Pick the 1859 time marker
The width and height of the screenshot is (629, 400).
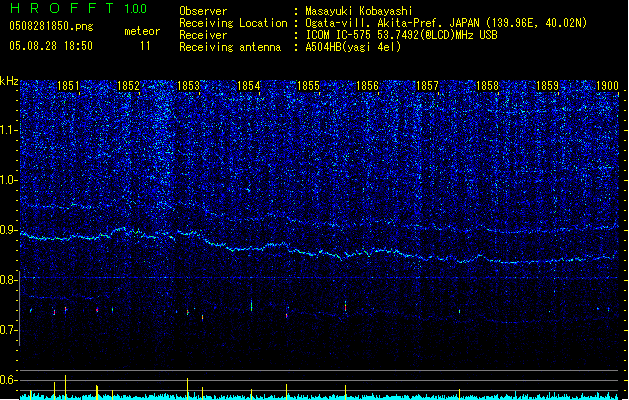547,87
